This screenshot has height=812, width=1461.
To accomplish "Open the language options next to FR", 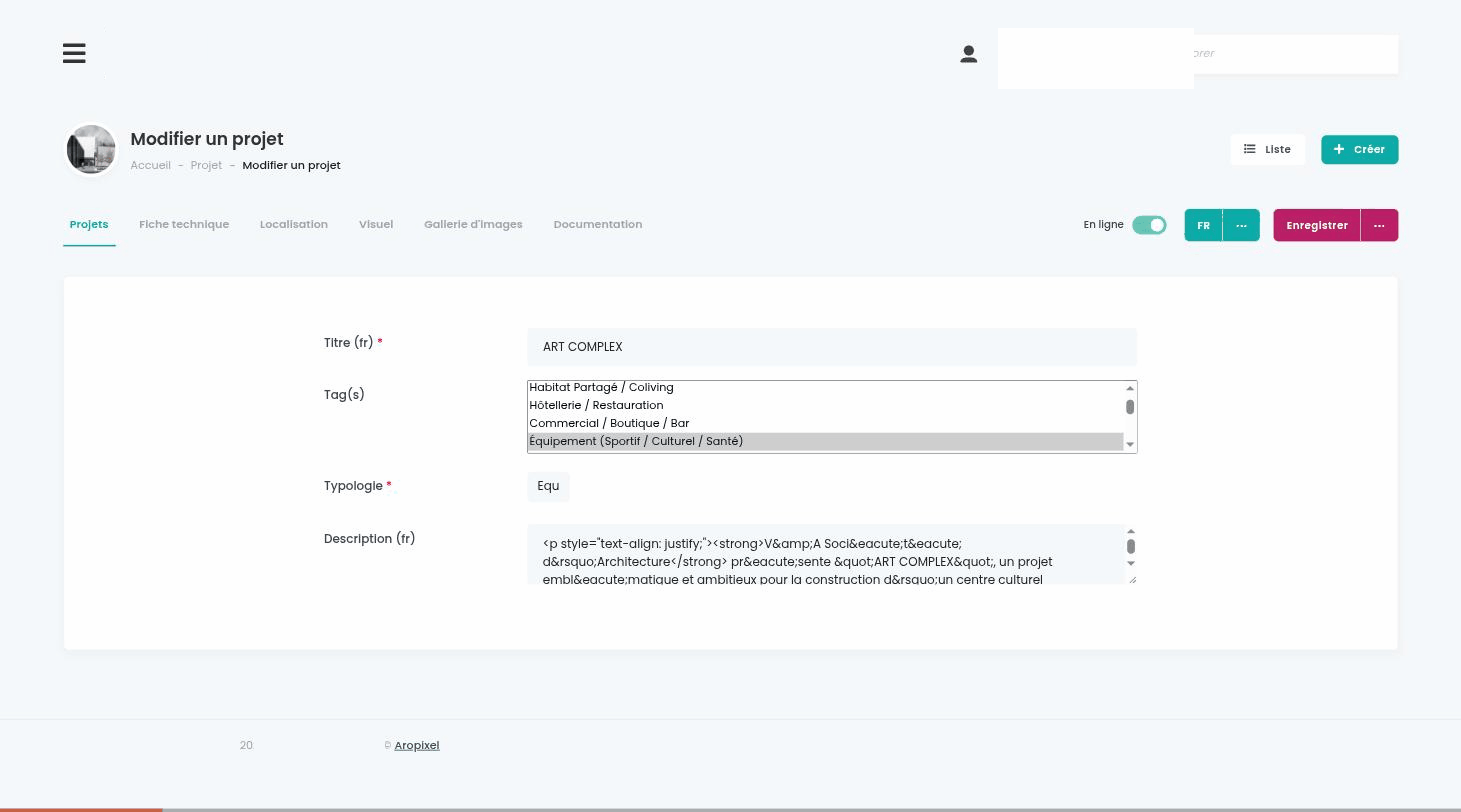I will (1241, 225).
